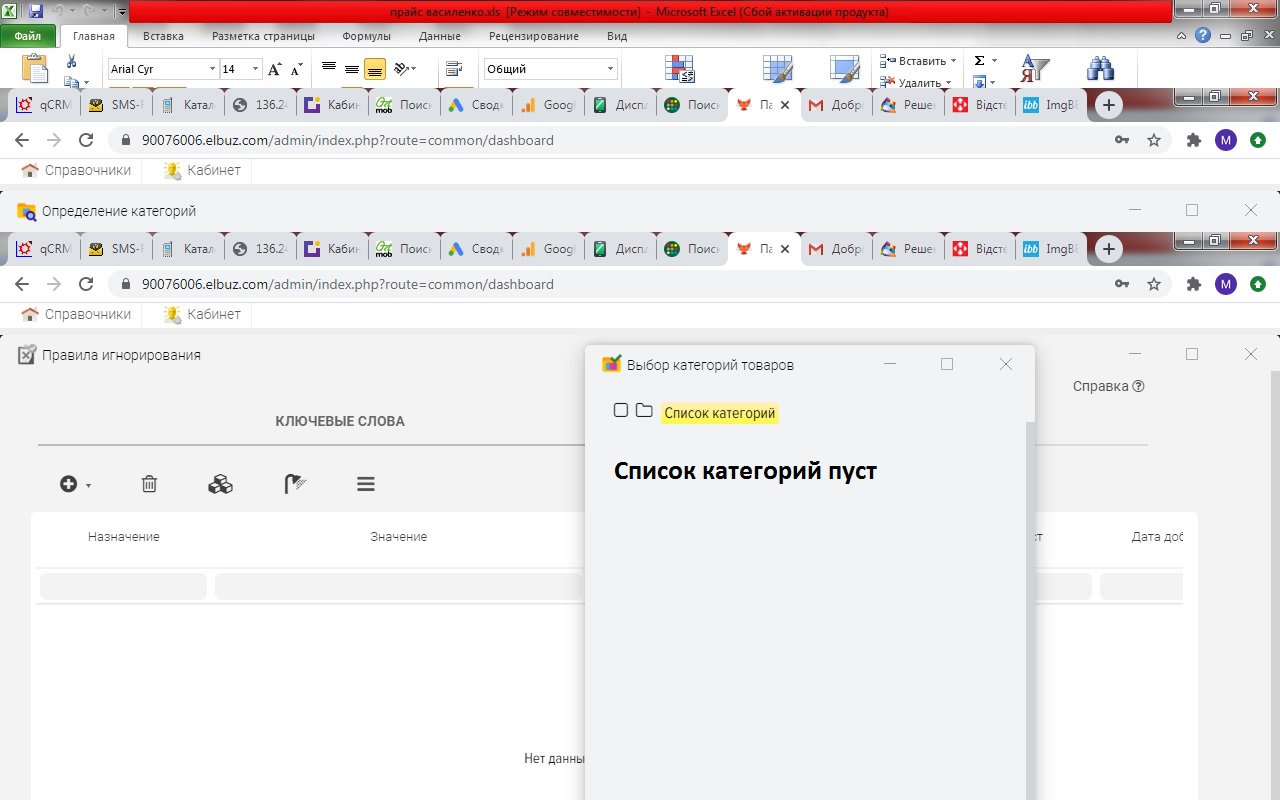The height and width of the screenshot is (800, 1280).
Task: Click the Save icon in Excel's quick access toolbar
Action: tap(36, 12)
